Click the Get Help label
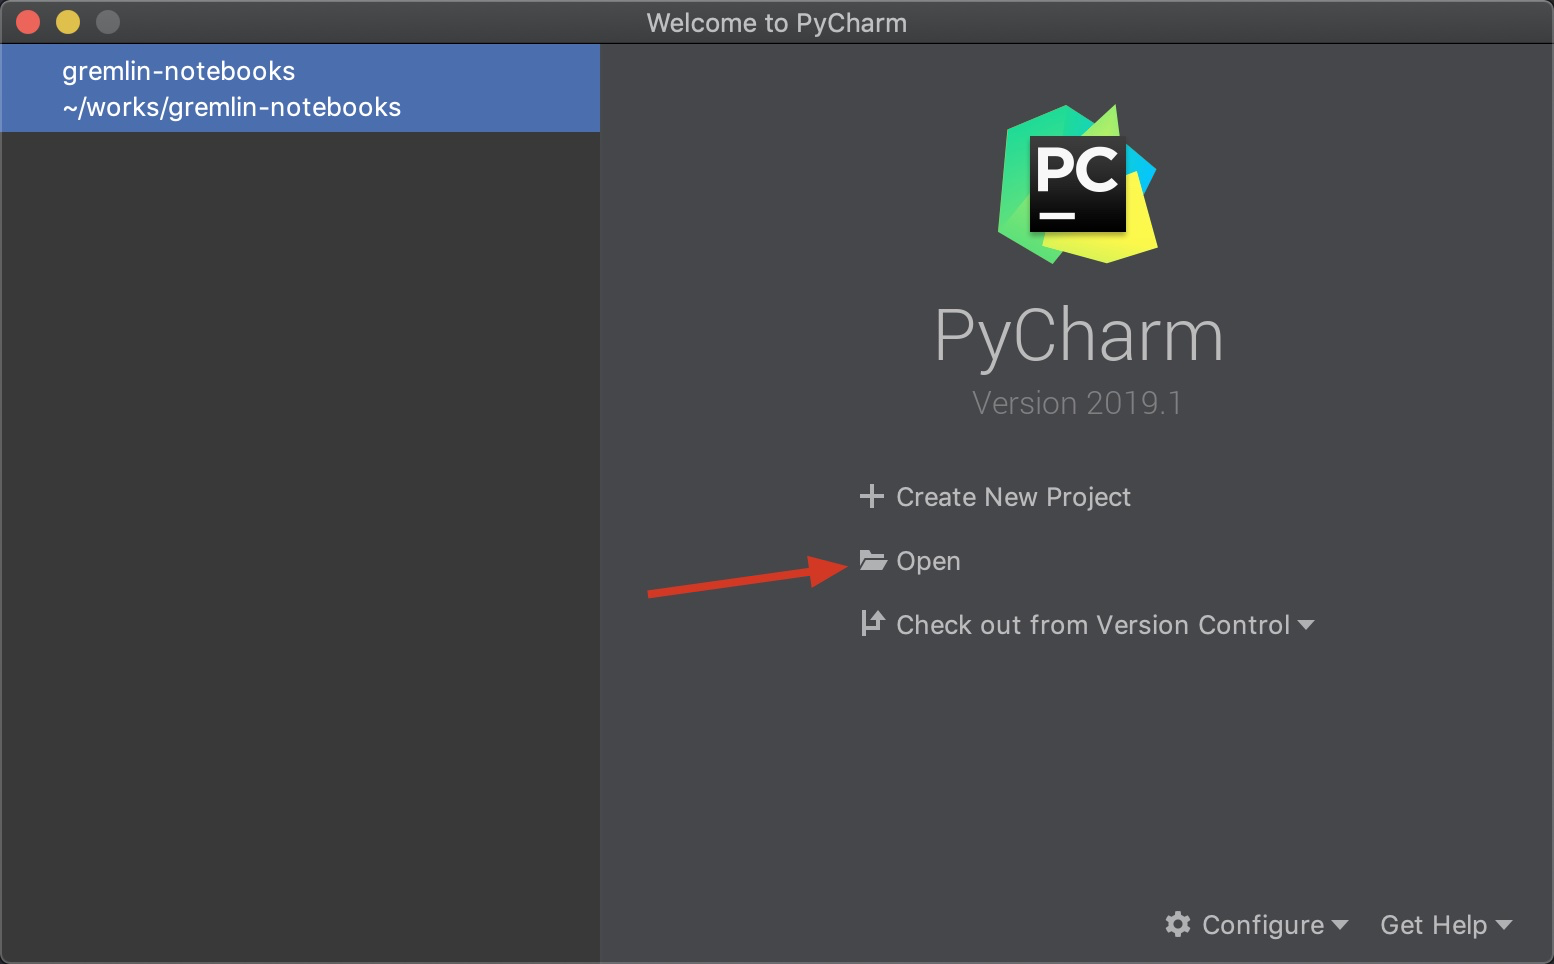 pyautogui.click(x=1434, y=925)
